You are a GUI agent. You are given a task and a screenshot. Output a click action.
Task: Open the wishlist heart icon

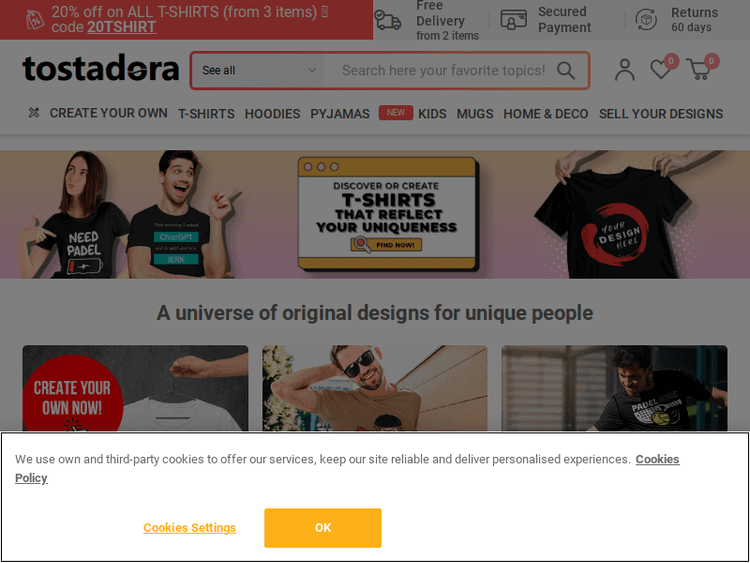click(662, 68)
